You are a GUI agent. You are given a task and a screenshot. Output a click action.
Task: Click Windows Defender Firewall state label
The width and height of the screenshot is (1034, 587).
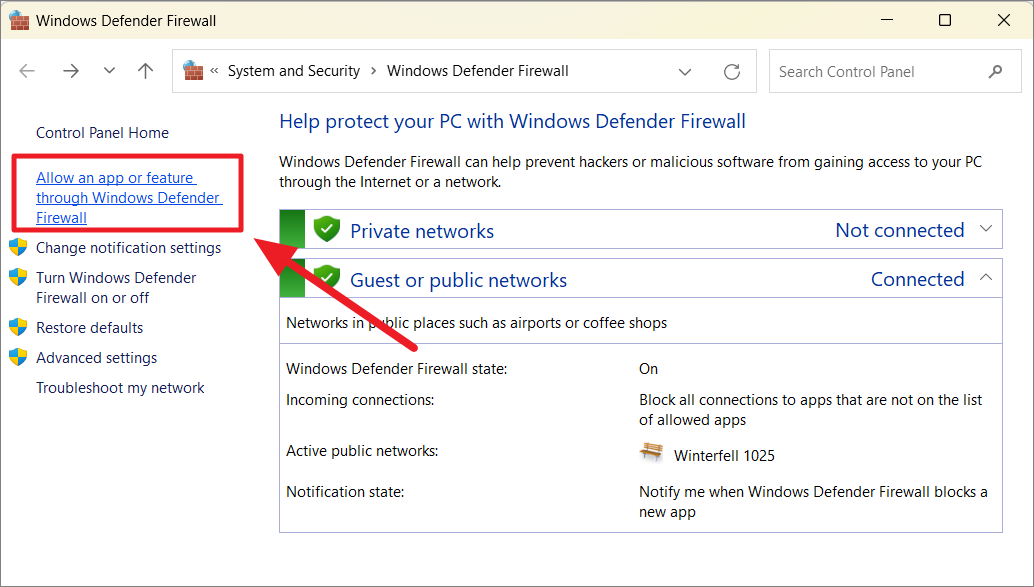[x=396, y=369]
